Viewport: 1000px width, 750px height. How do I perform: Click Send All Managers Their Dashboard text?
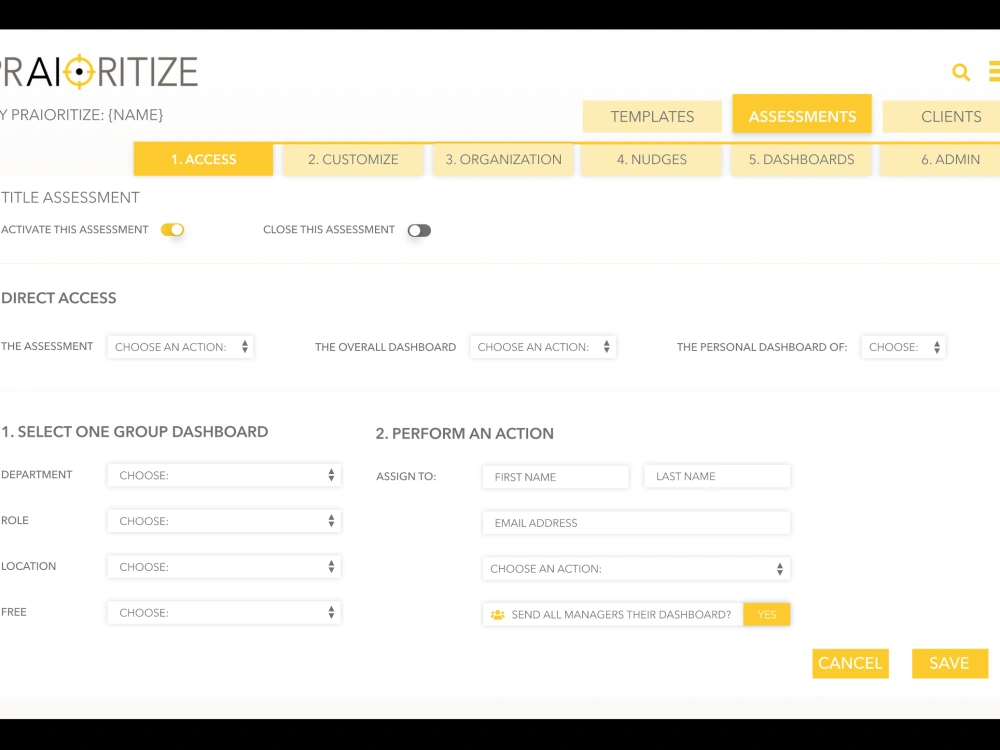(x=621, y=615)
